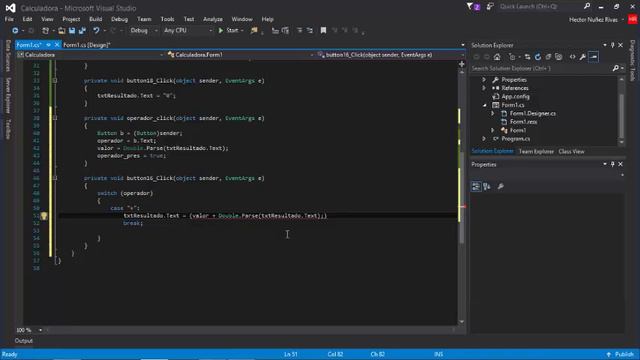Switch to the Class View tab
Screen dimensions: 640x360
point(571,151)
